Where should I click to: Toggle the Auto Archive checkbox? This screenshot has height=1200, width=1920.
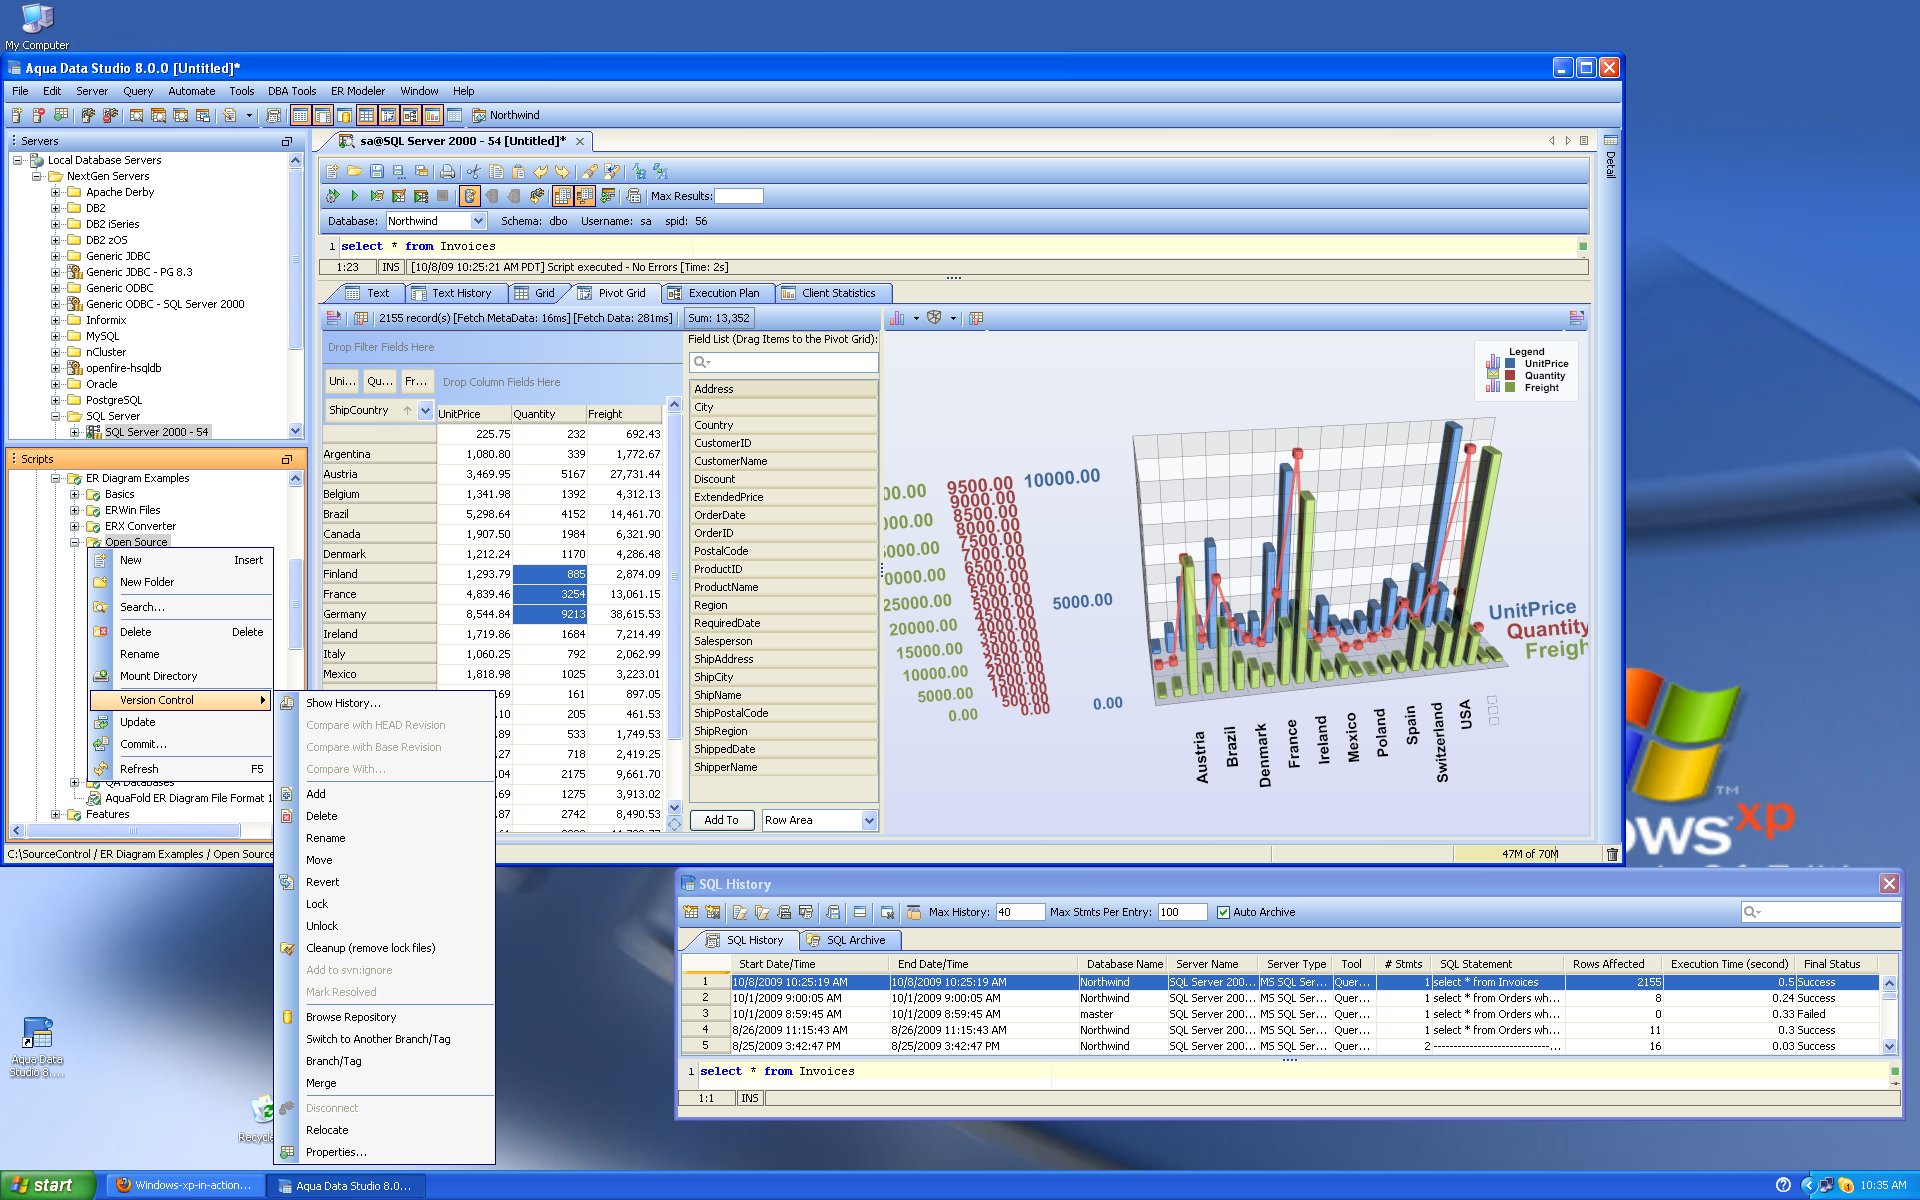[x=1223, y=912]
